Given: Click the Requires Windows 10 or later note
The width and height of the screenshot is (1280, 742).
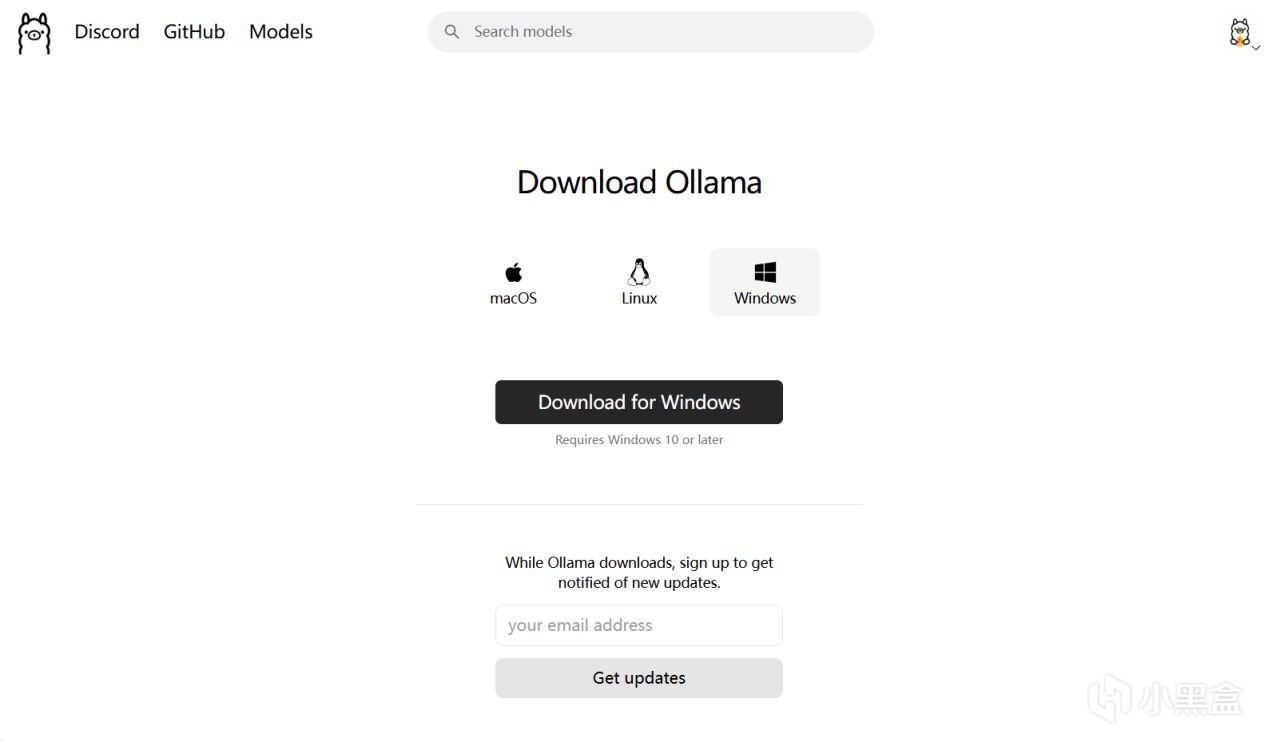Looking at the screenshot, I should (639, 440).
